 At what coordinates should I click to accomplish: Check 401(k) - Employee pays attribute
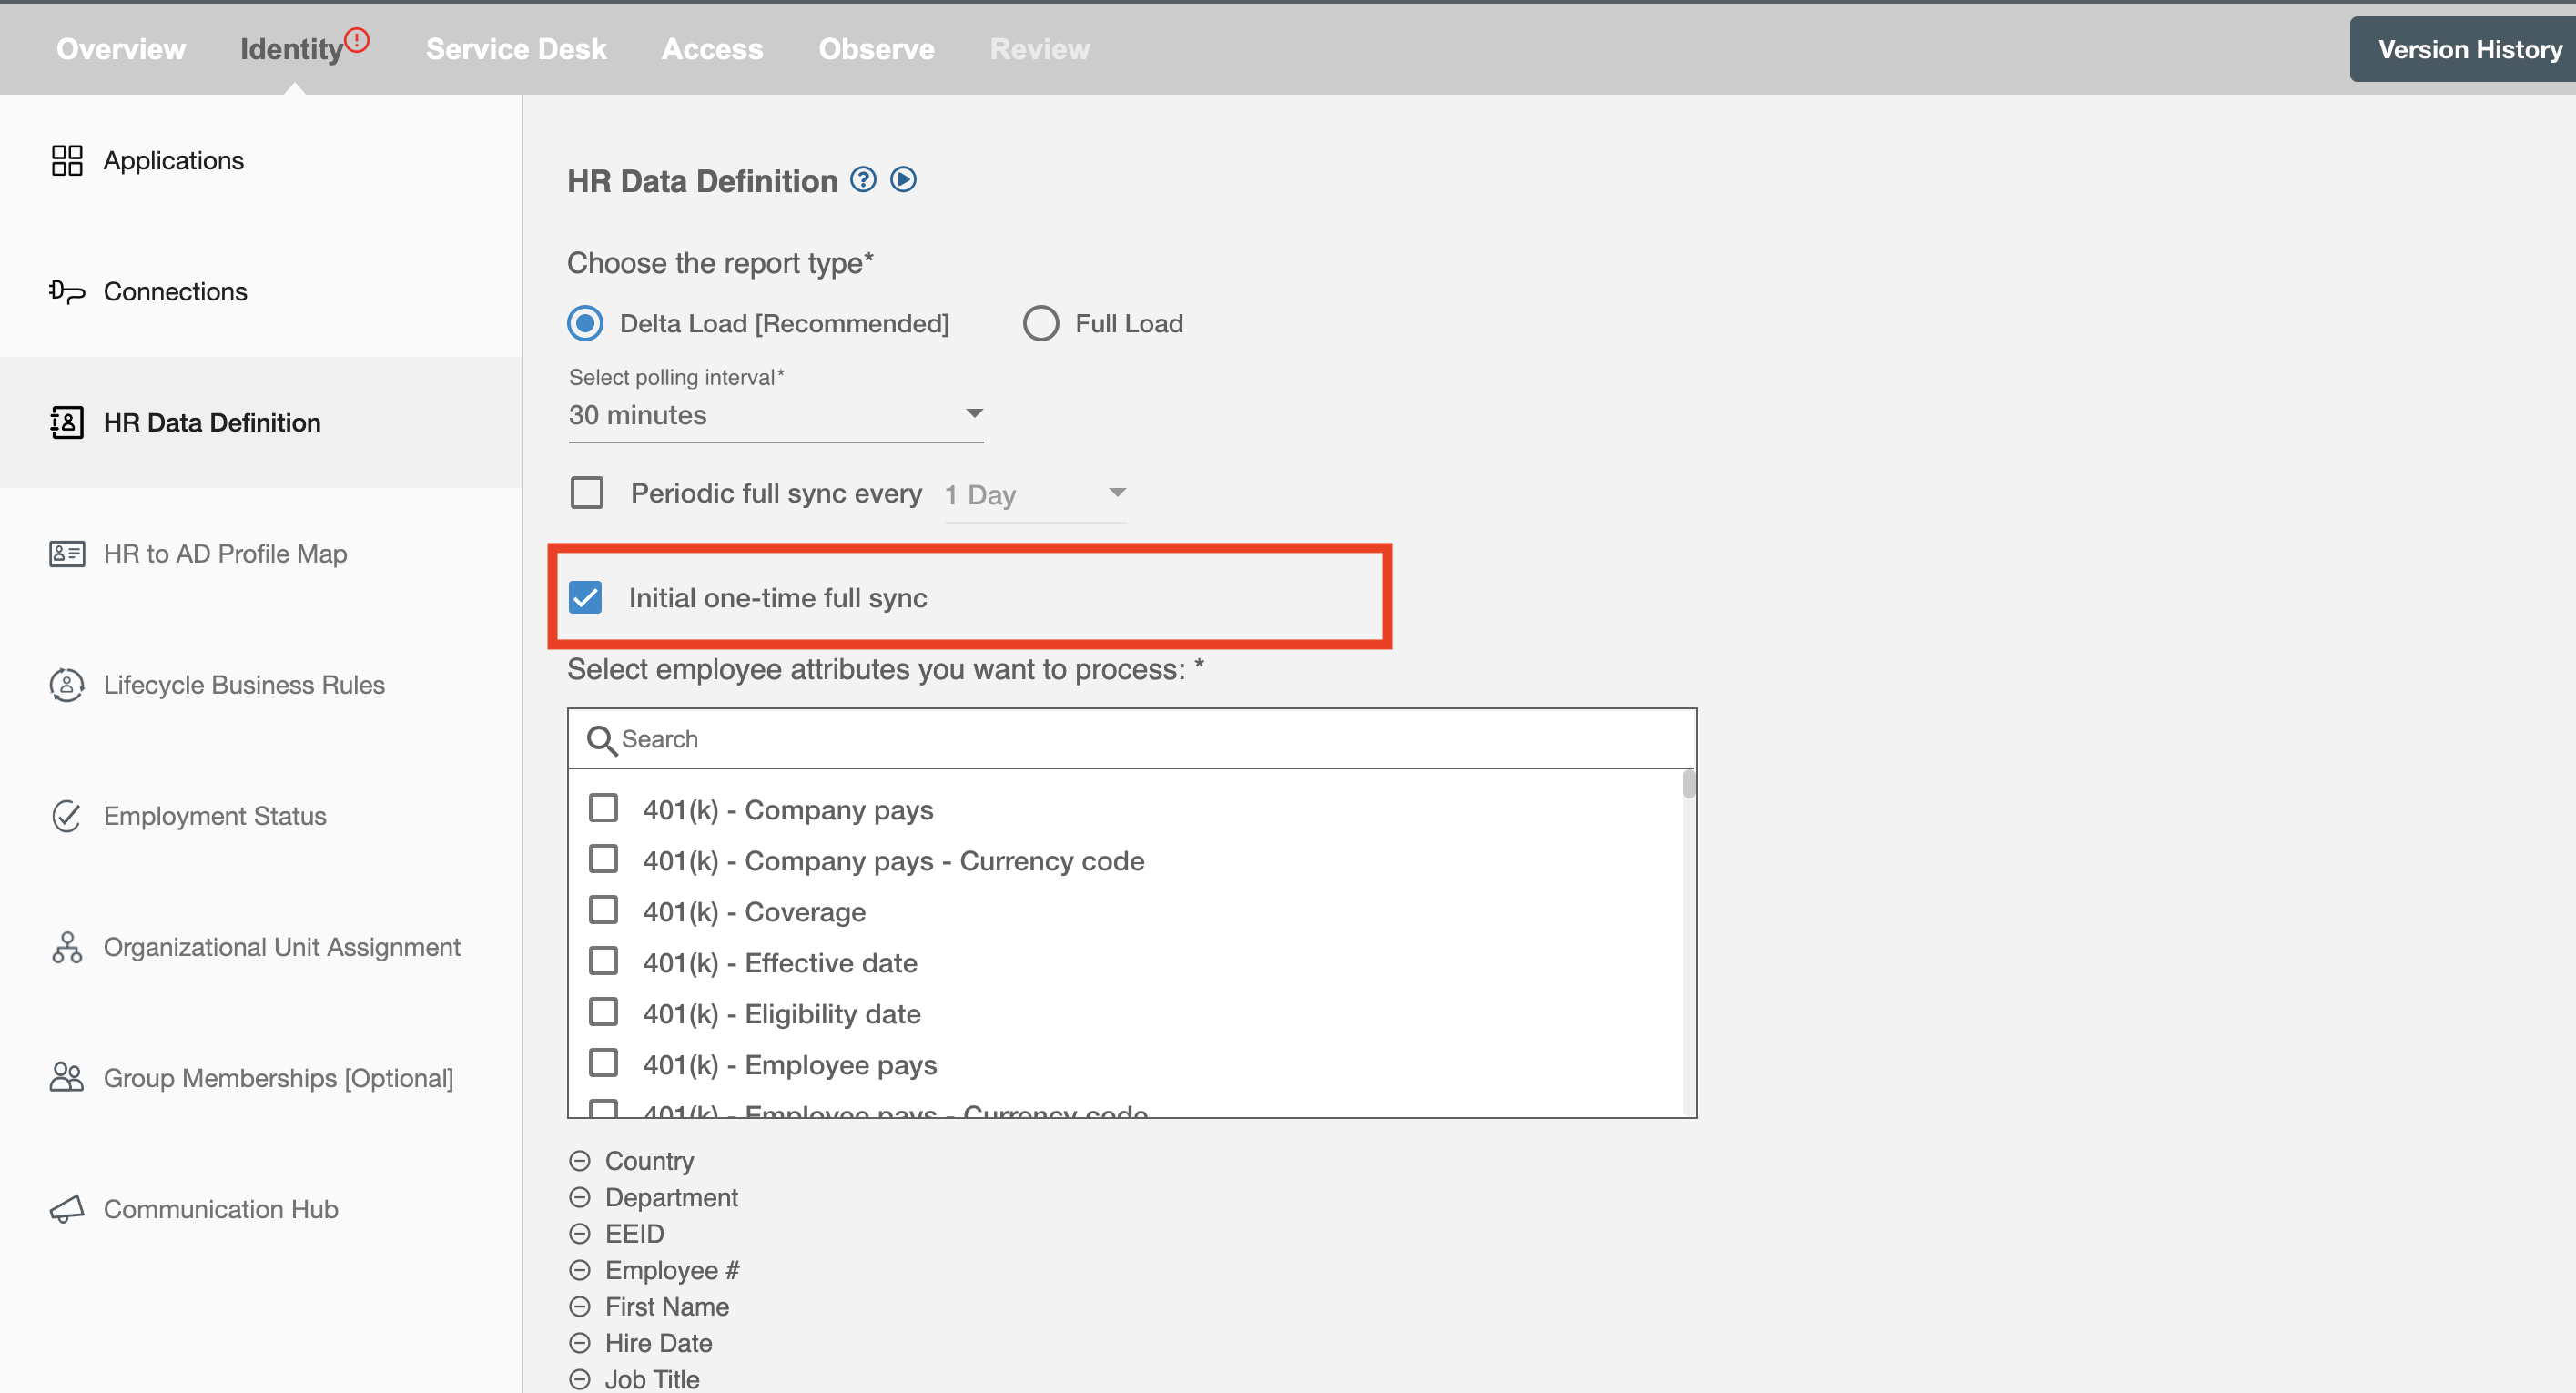pos(603,1063)
